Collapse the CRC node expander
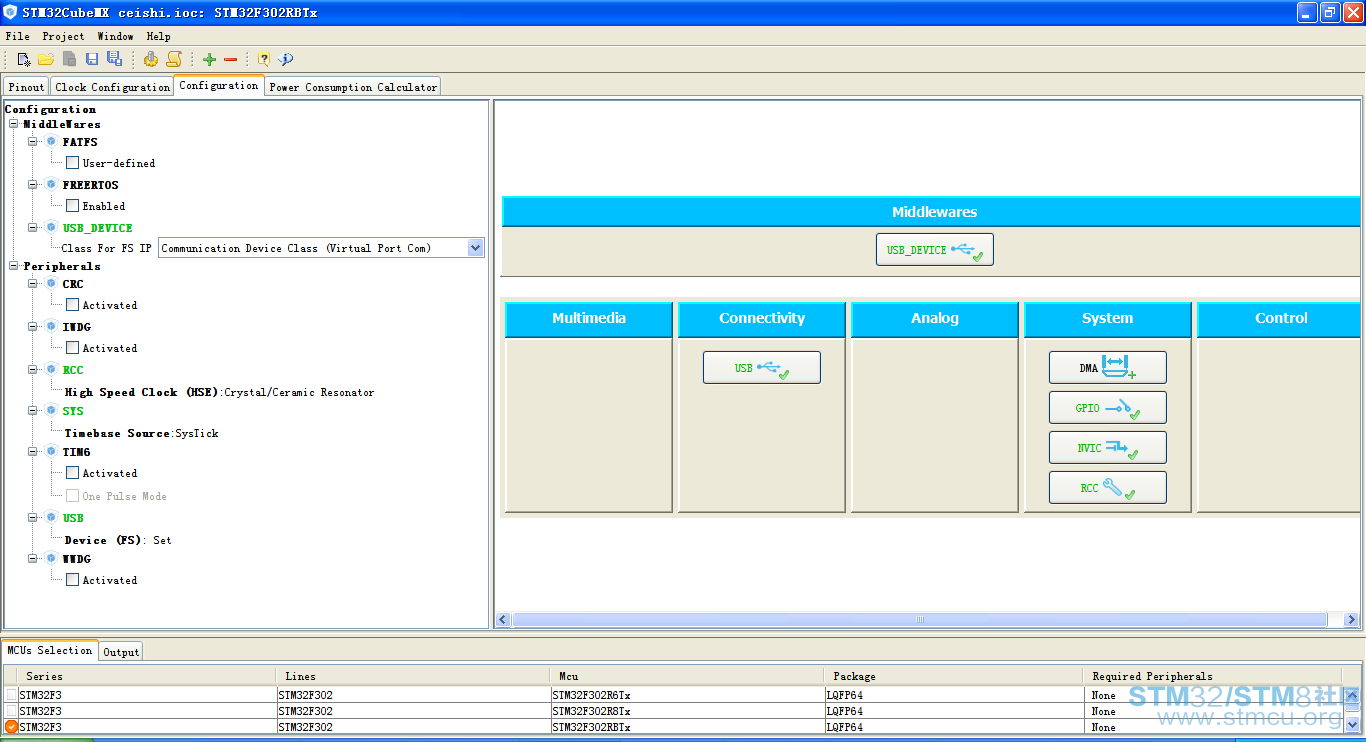 (33, 283)
